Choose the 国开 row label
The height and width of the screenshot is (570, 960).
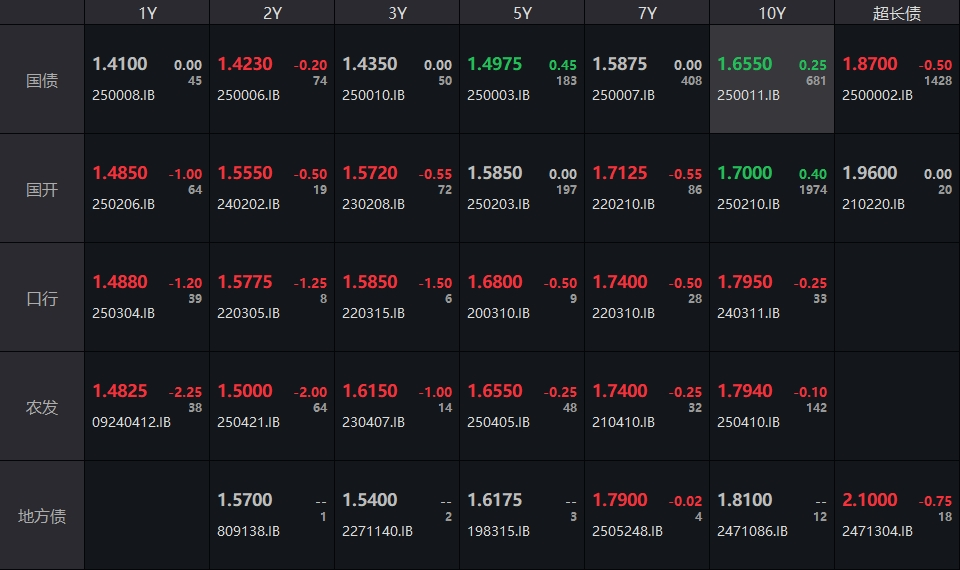click(42, 189)
